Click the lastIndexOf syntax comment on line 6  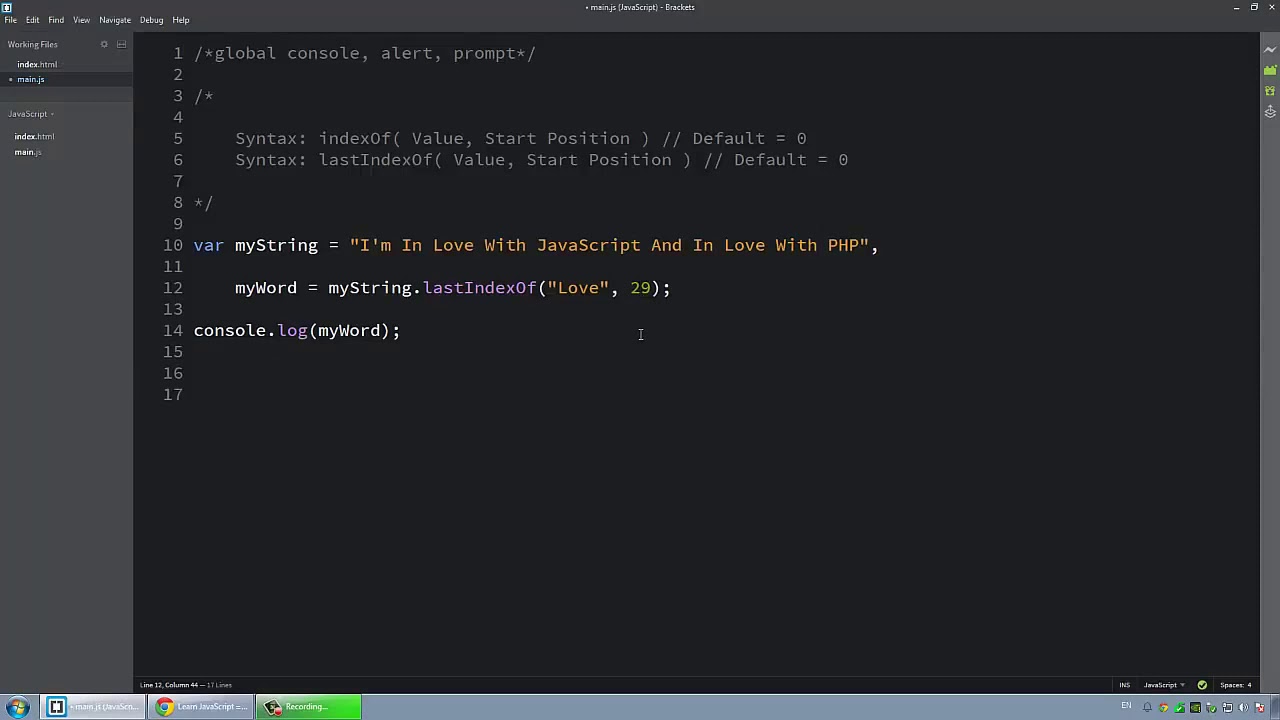coord(542,160)
